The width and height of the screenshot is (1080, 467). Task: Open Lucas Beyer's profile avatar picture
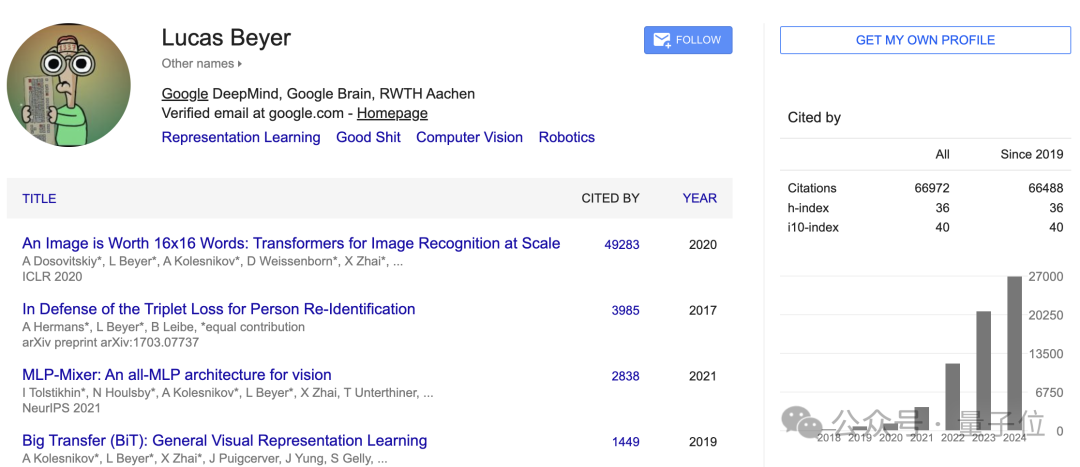tap(69, 85)
